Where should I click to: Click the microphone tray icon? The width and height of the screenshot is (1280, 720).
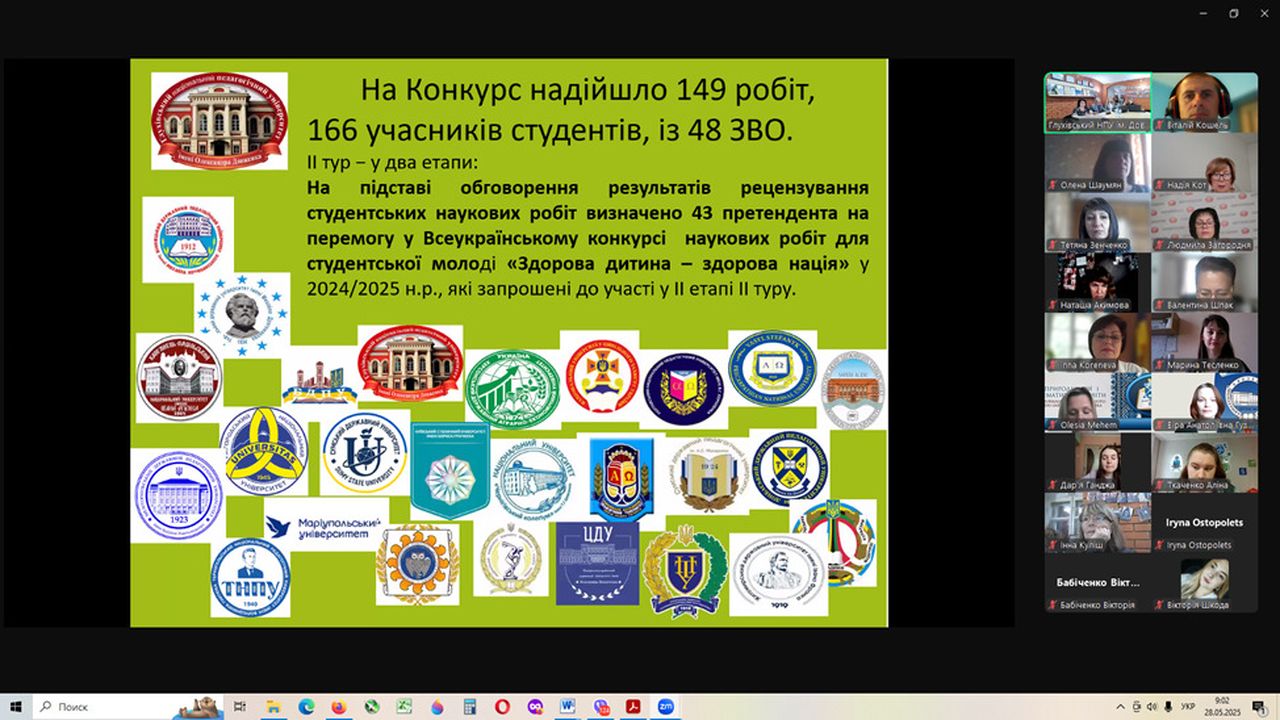(x=1169, y=706)
